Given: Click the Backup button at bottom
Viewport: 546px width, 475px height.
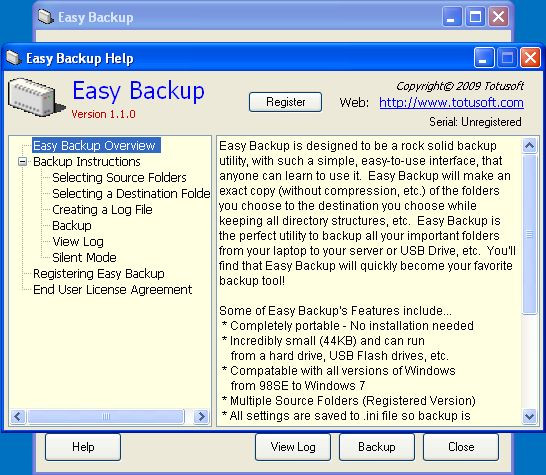Looking at the screenshot, I should 377,447.
